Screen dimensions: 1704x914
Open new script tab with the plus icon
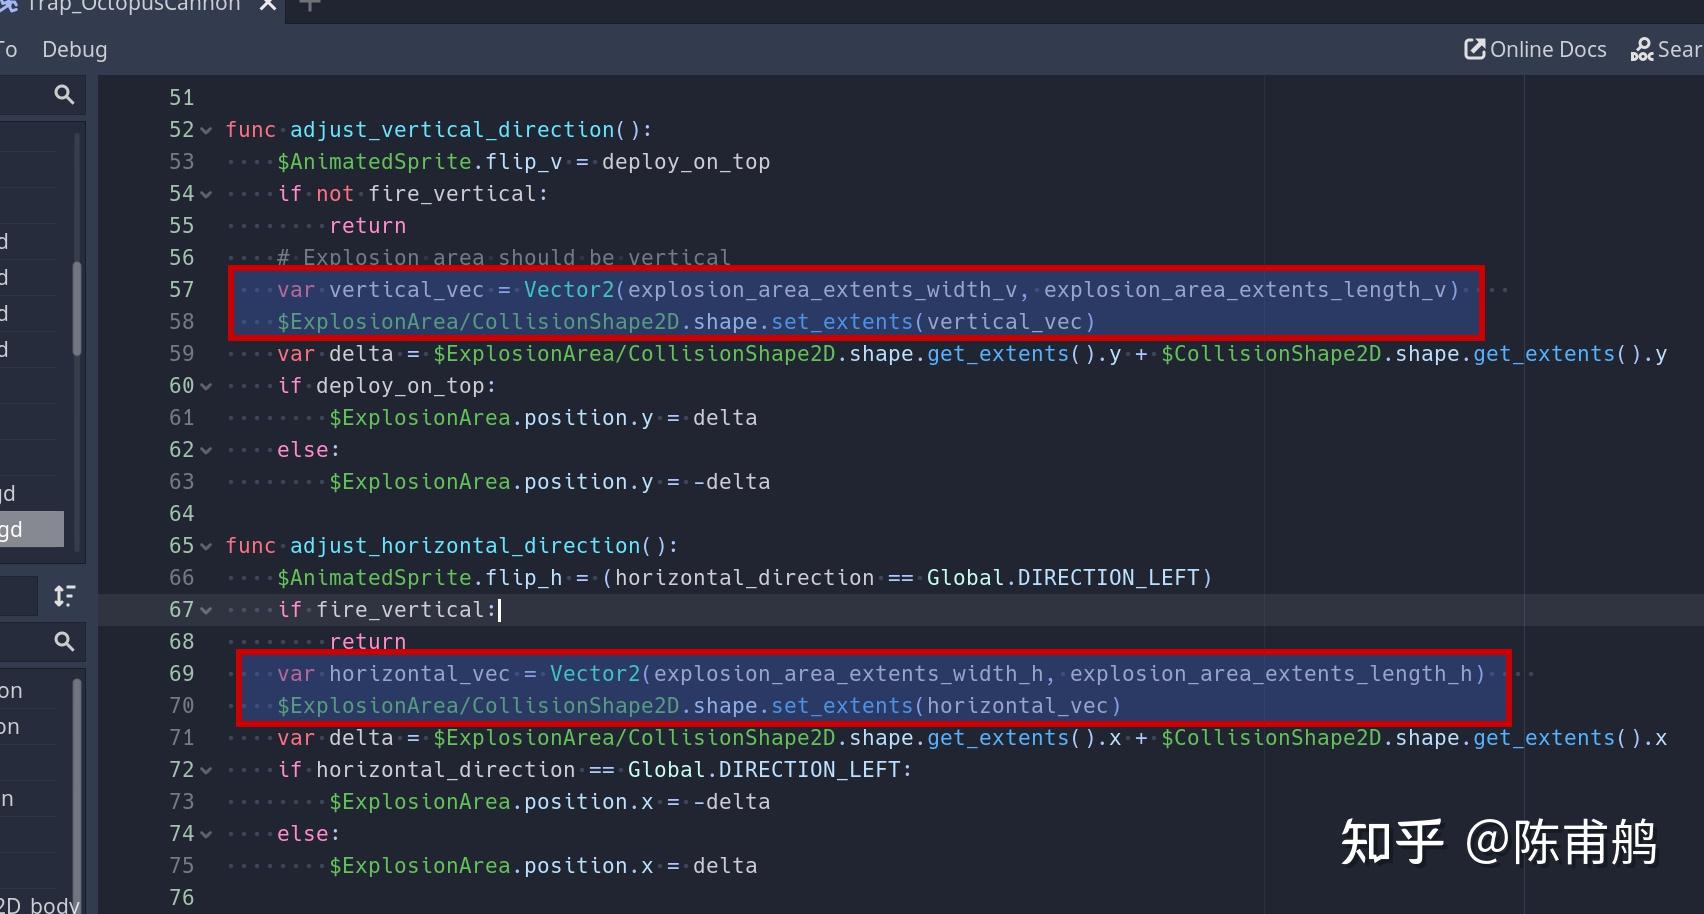pos(309,7)
